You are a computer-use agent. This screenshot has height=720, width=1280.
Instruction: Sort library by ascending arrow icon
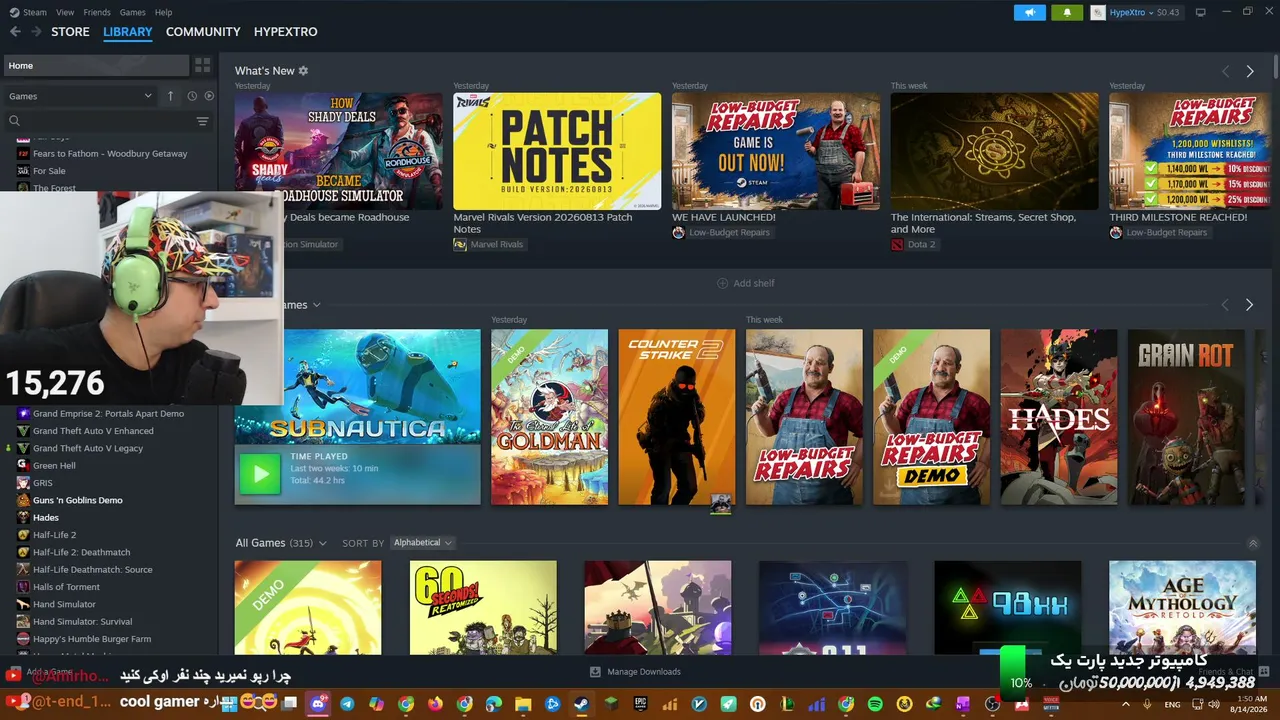(171, 96)
